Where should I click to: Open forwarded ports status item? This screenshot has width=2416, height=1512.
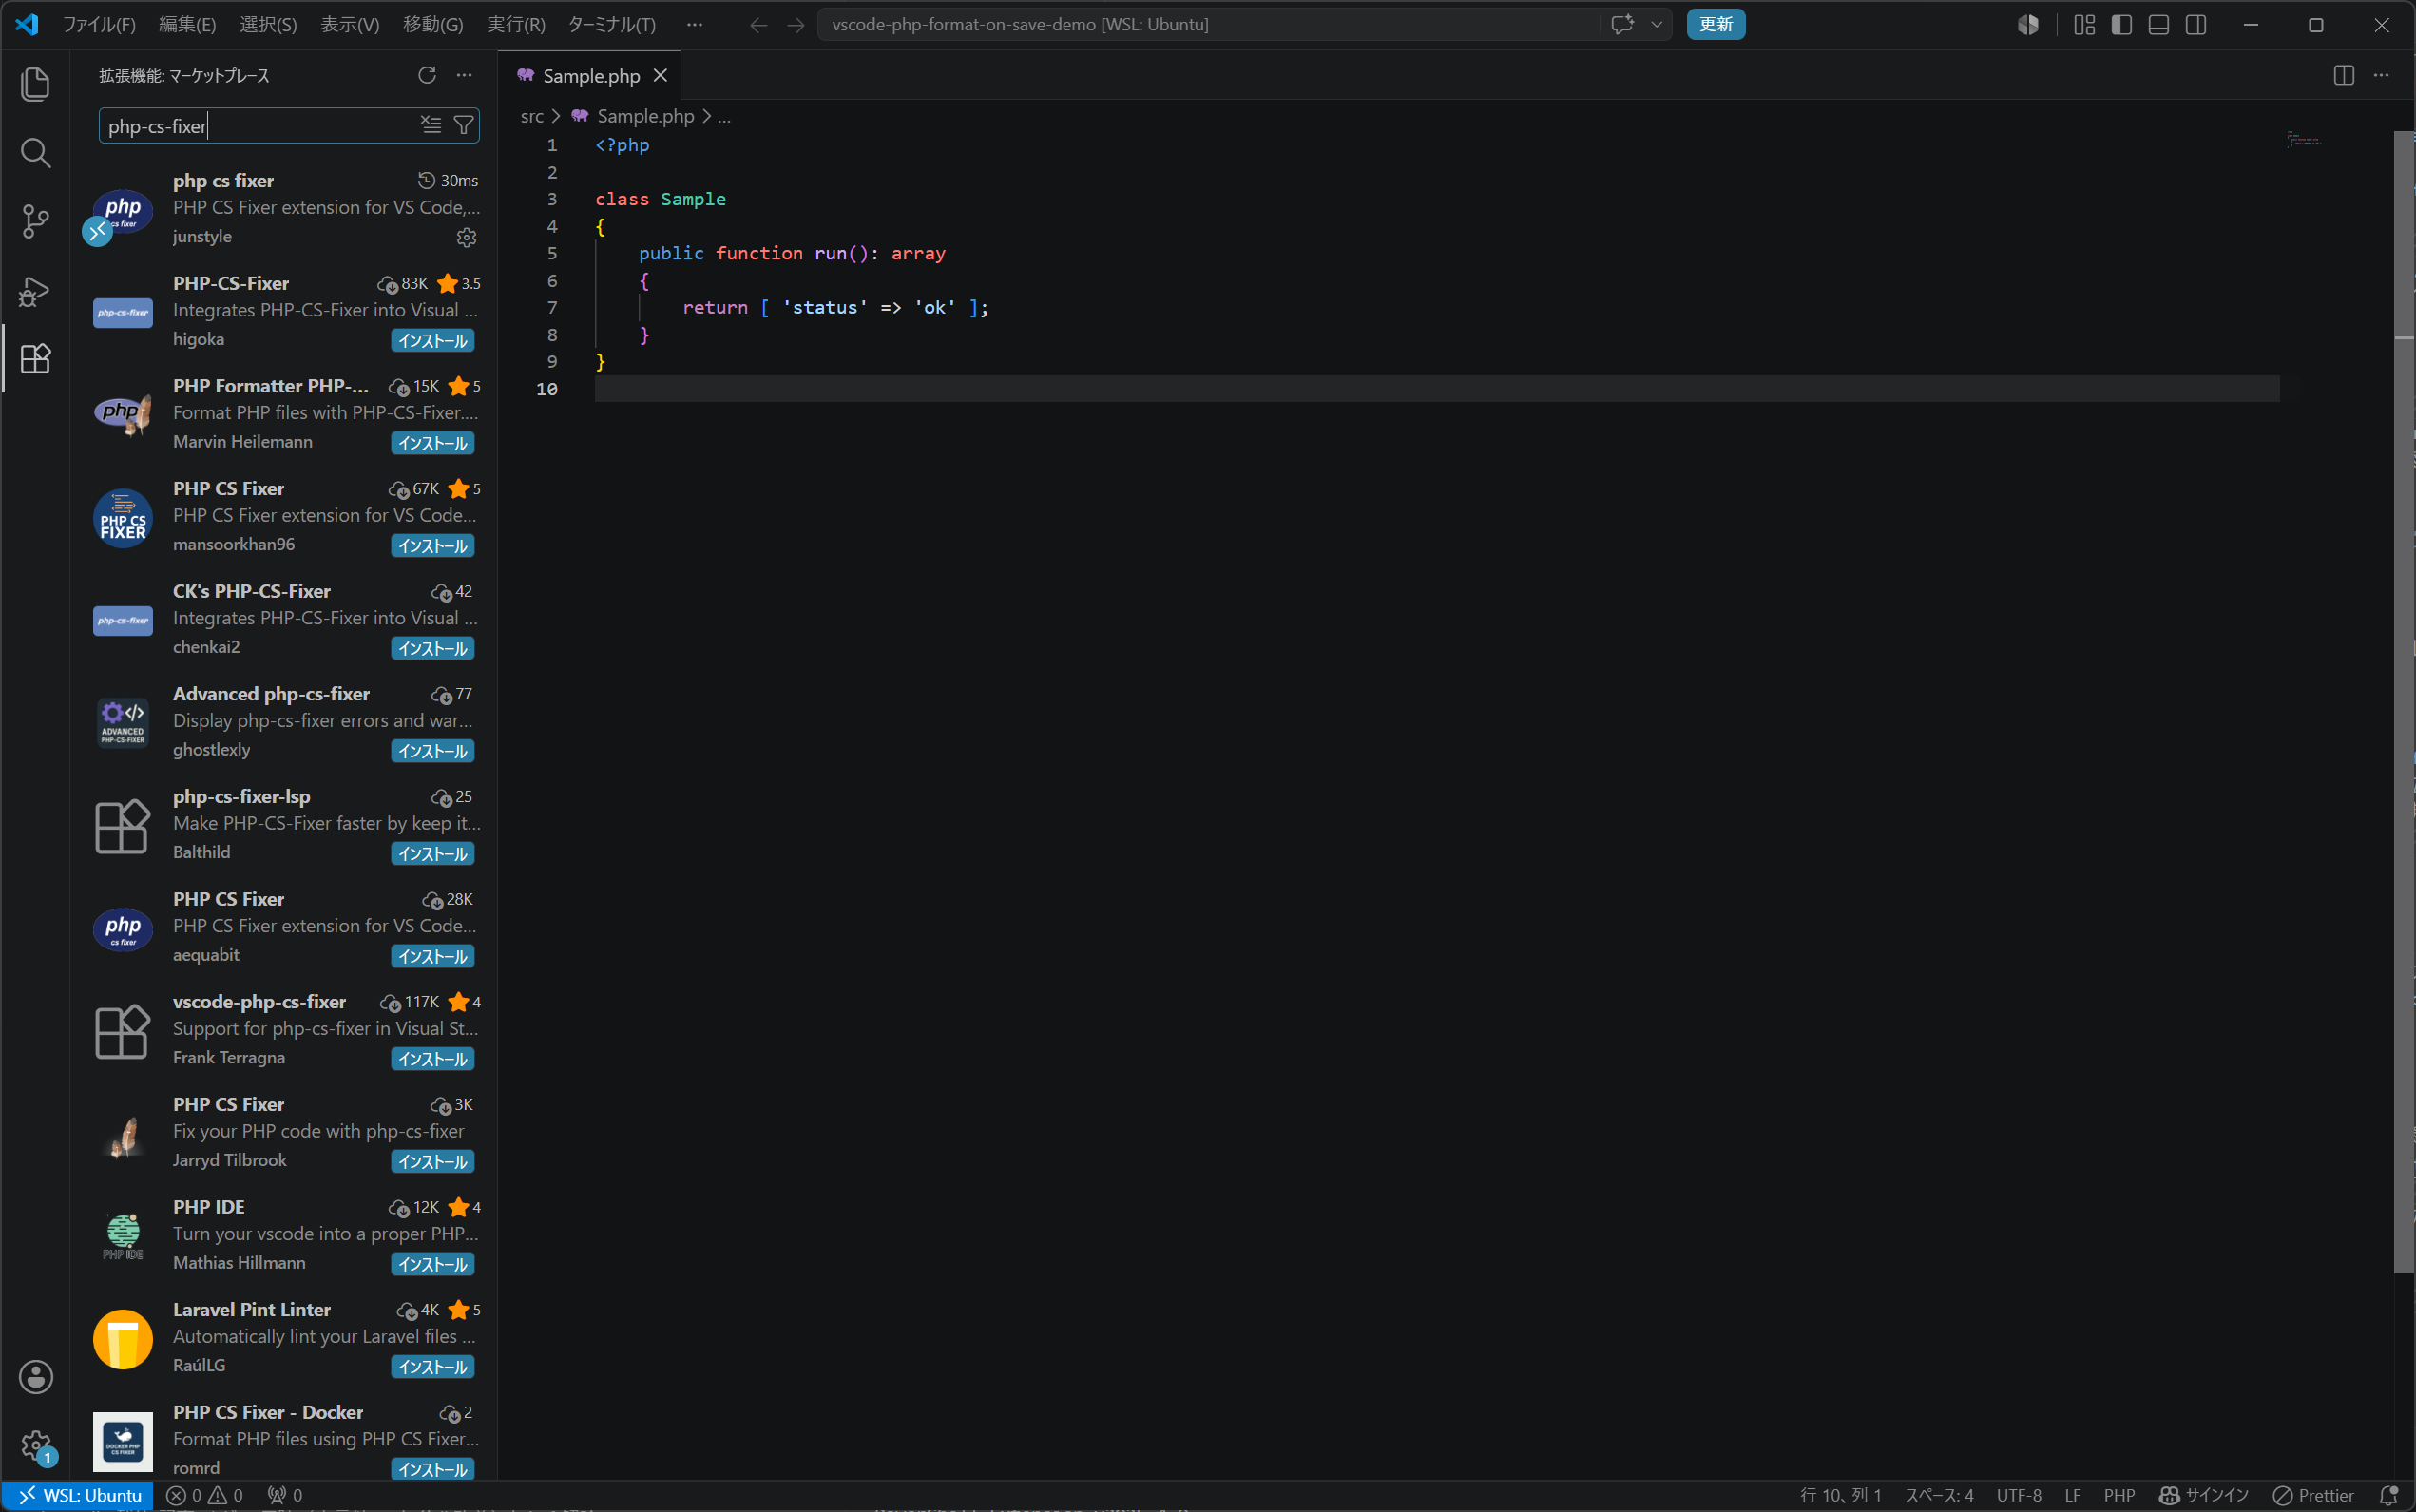pyautogui.click(x=285, y=1496)
